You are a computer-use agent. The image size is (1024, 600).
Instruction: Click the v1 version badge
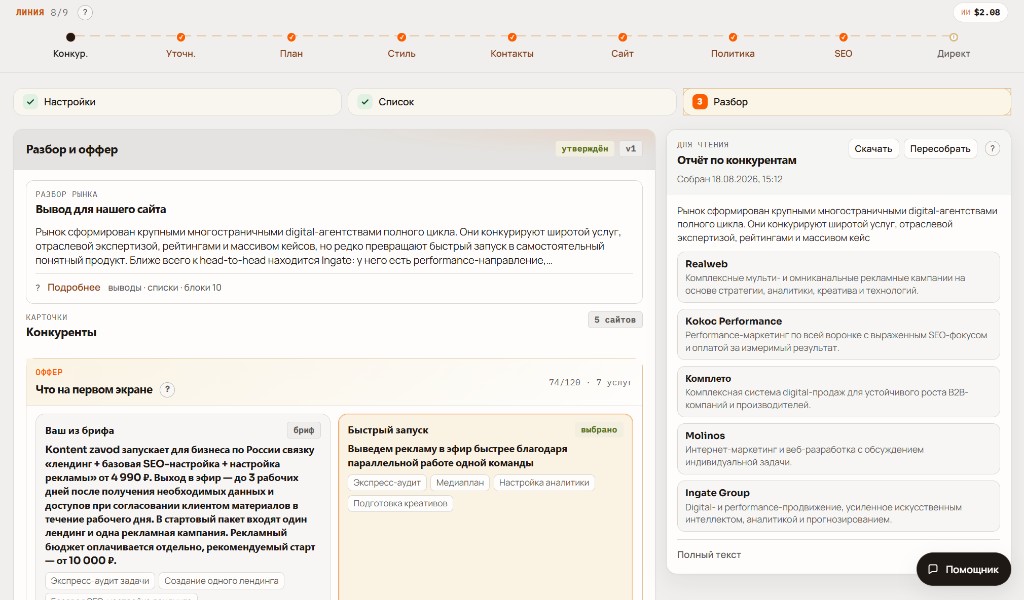pyautogui.click(x=630, y=149)
